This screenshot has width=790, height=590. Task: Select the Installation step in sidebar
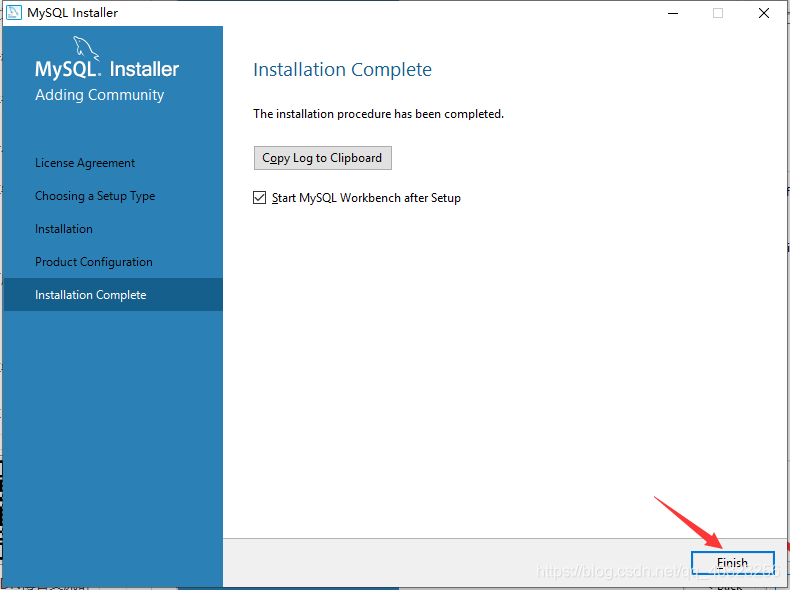pos(63,229)
